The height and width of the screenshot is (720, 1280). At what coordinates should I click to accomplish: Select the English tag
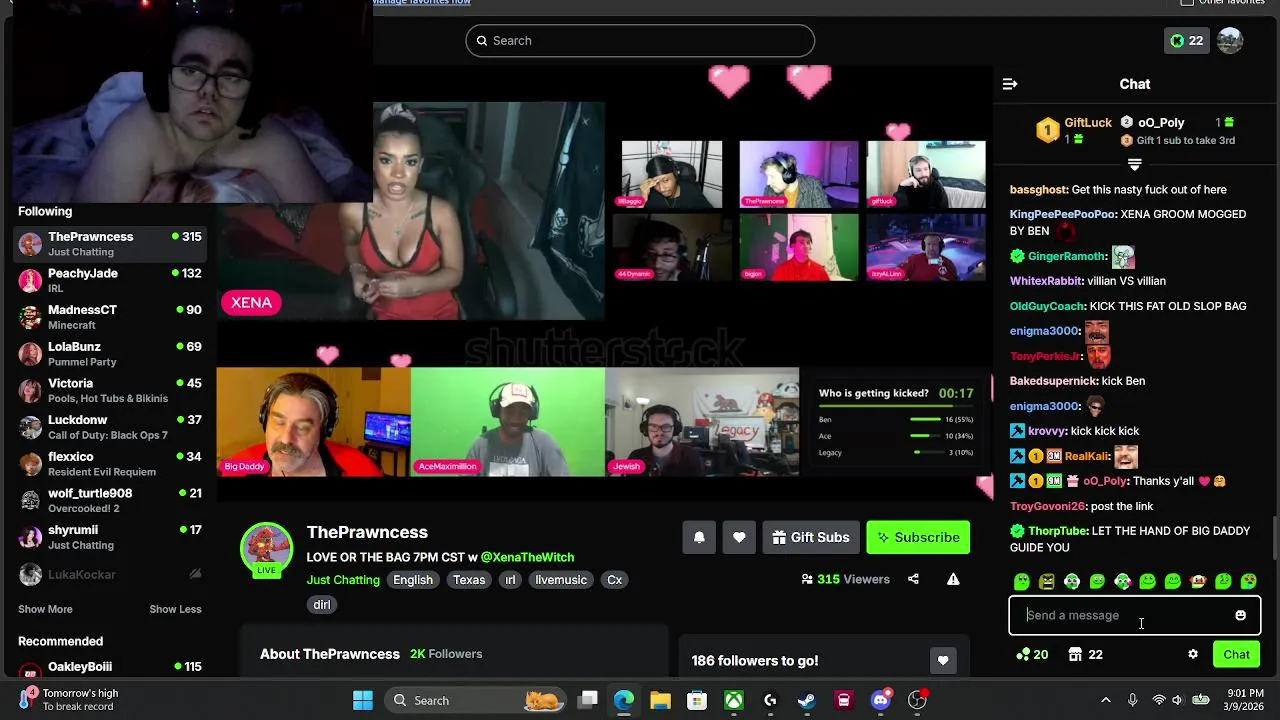[413, 580]
